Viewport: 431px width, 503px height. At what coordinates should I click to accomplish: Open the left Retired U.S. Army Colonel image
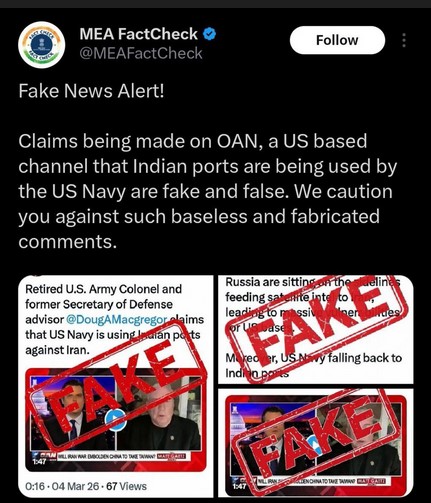click(x=116, y=386)
